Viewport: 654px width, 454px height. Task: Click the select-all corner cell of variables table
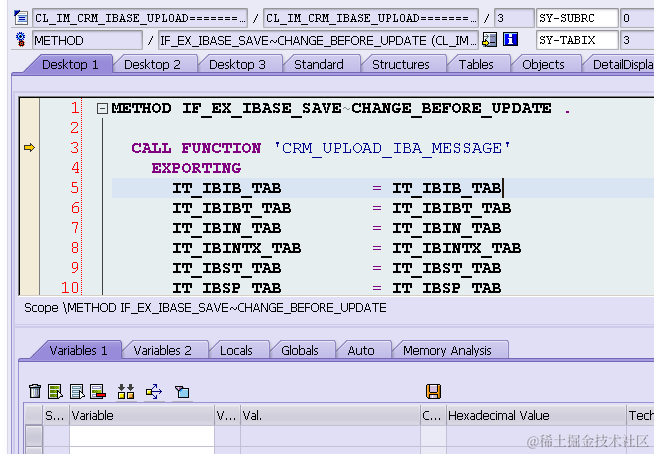(34, 416)
